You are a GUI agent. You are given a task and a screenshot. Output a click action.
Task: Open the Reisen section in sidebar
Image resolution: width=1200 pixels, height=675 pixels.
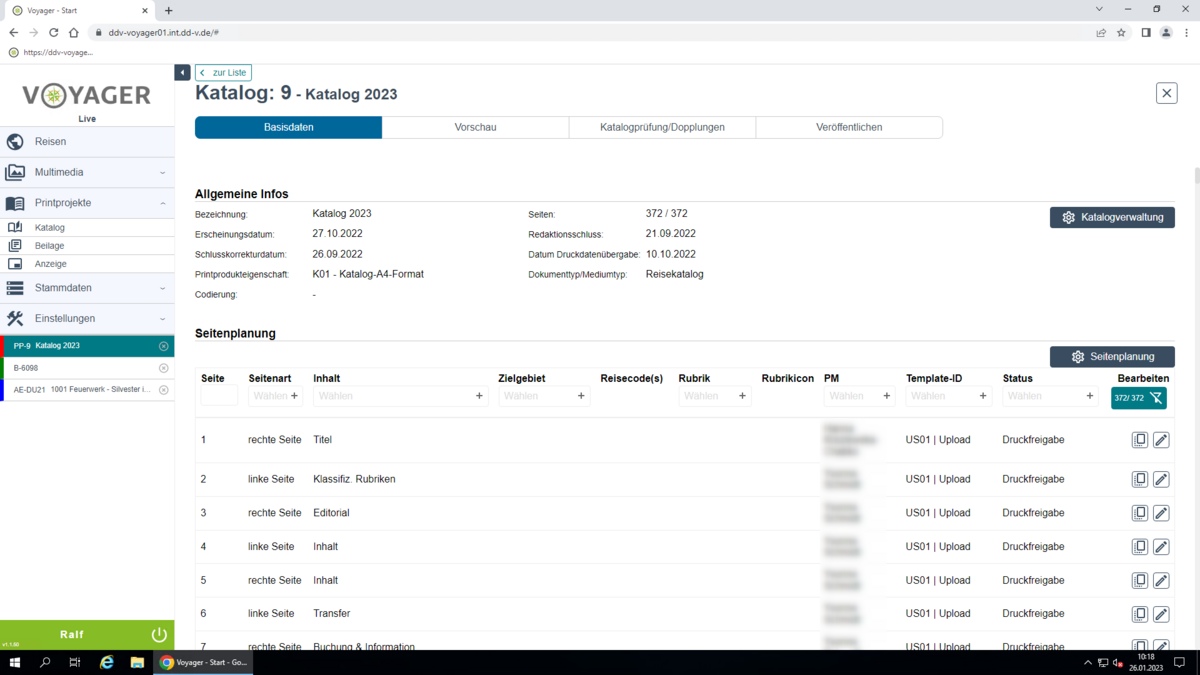click(x=87, y=142)
